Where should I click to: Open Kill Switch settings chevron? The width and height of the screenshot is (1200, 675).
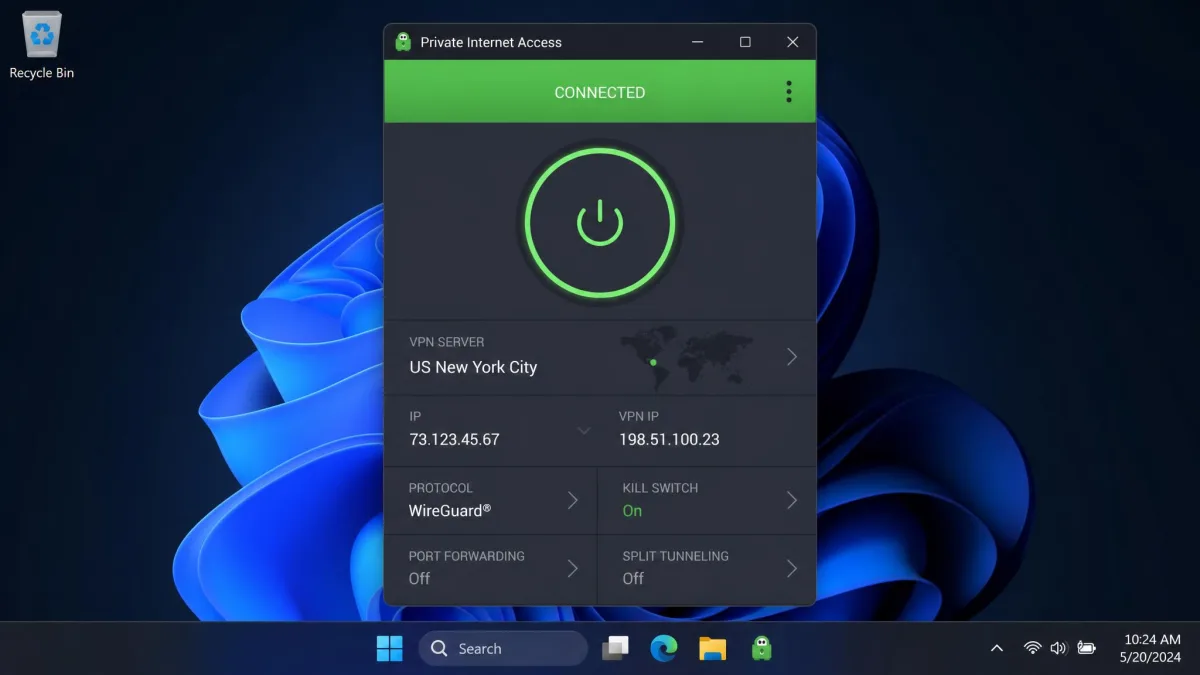coord(791,500)
